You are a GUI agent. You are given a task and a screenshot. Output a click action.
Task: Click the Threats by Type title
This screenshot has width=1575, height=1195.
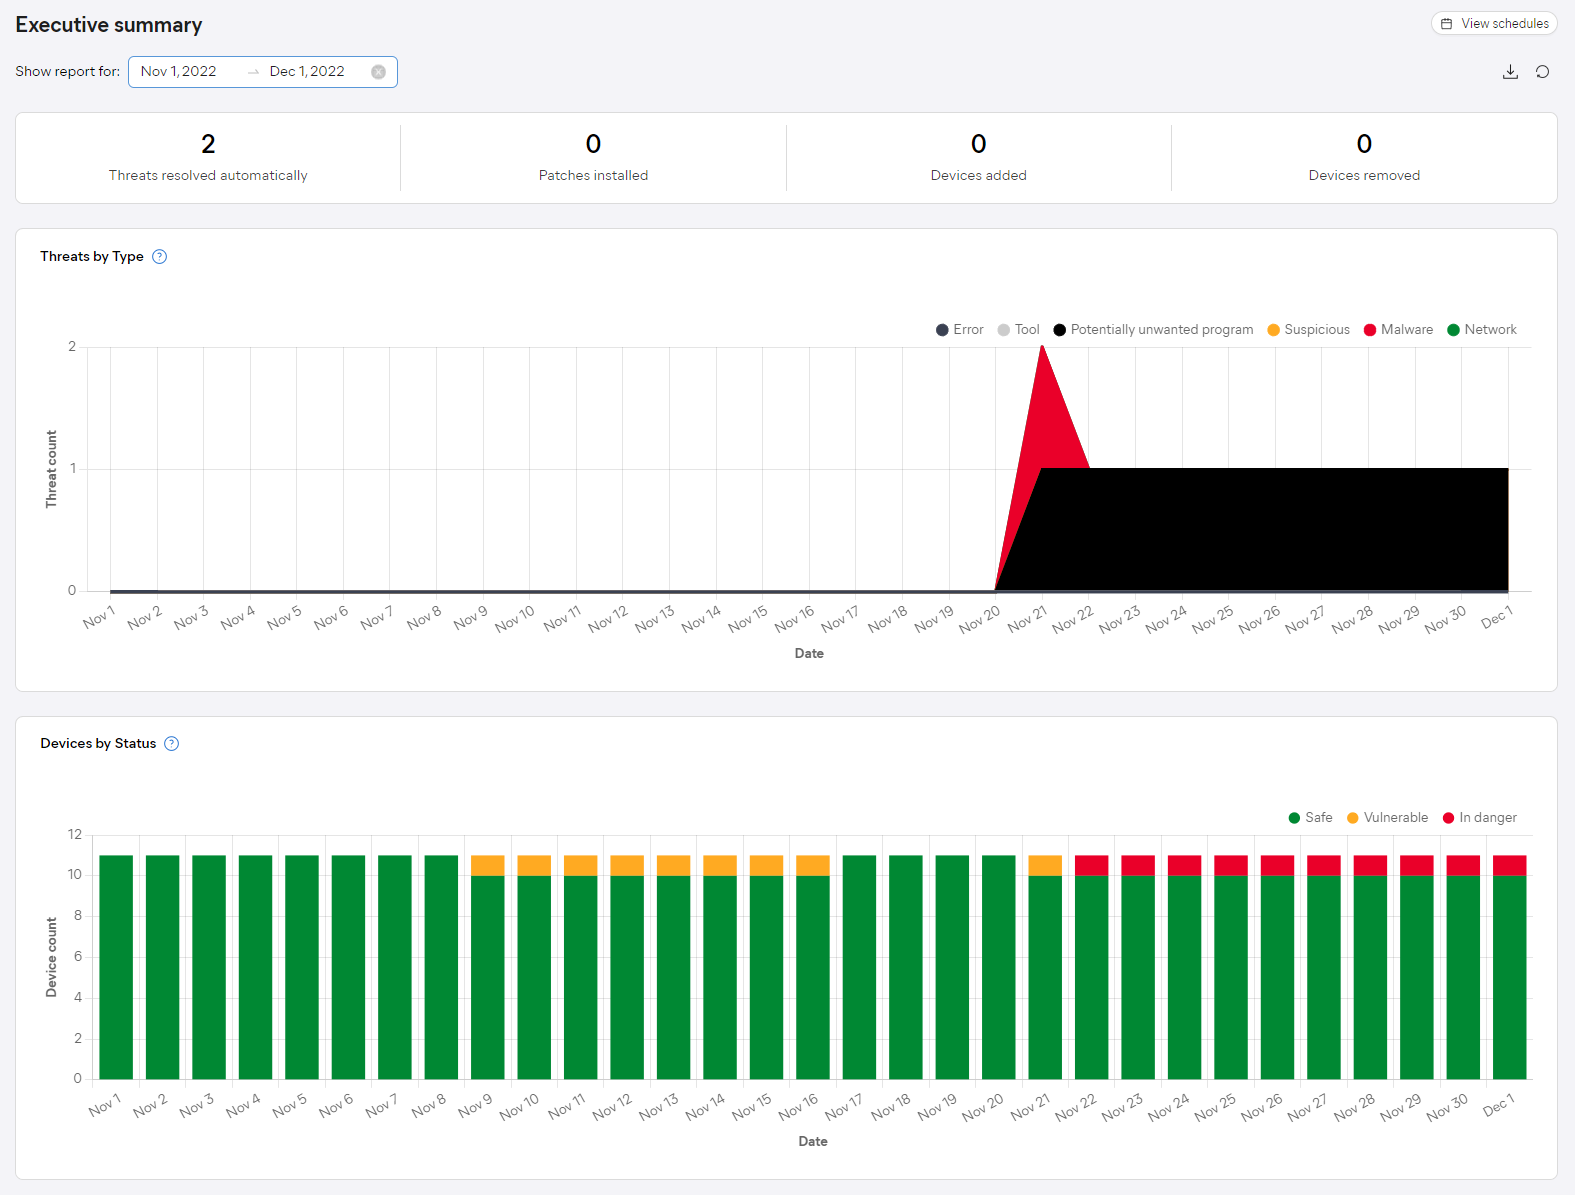click(x=92, y=257)
